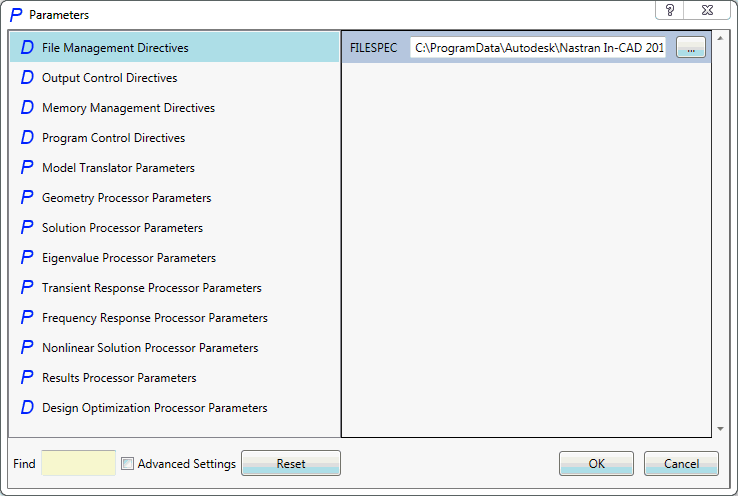The width and height of the screenshot is (738, 496).
Task: Select Program Control Directives category
Action: [x=113, y=138]
